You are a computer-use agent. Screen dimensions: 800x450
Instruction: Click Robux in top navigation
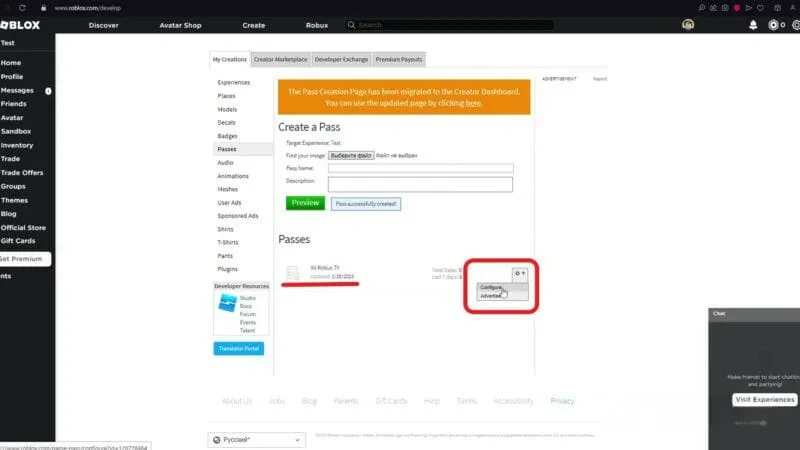(x=317, y=25)
